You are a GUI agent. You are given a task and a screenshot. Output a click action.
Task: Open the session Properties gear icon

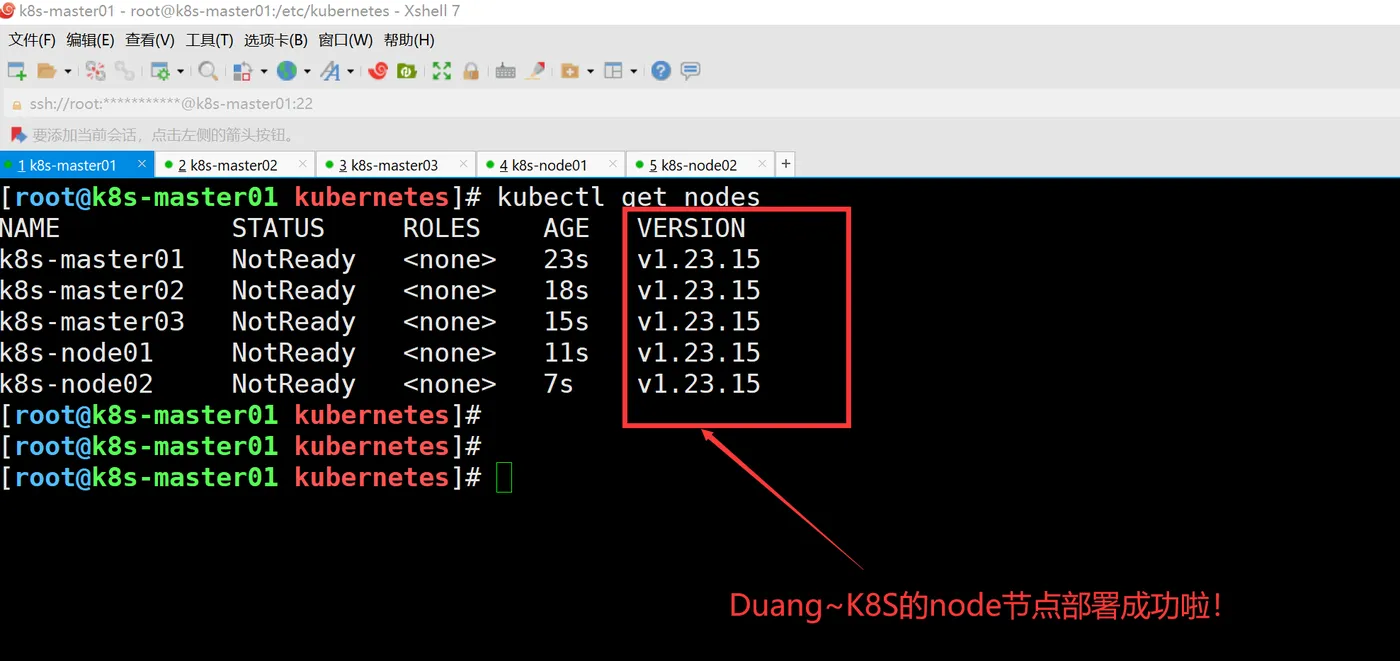[160, 71]
